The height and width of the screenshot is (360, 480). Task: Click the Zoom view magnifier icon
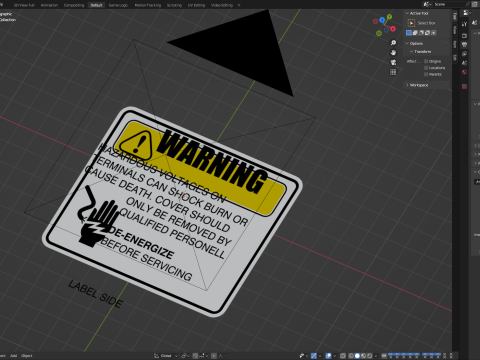393,43
